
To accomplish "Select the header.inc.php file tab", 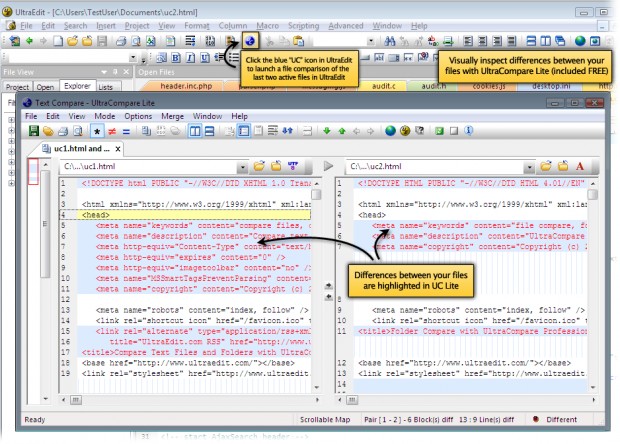I will click(x=186, y=86).
